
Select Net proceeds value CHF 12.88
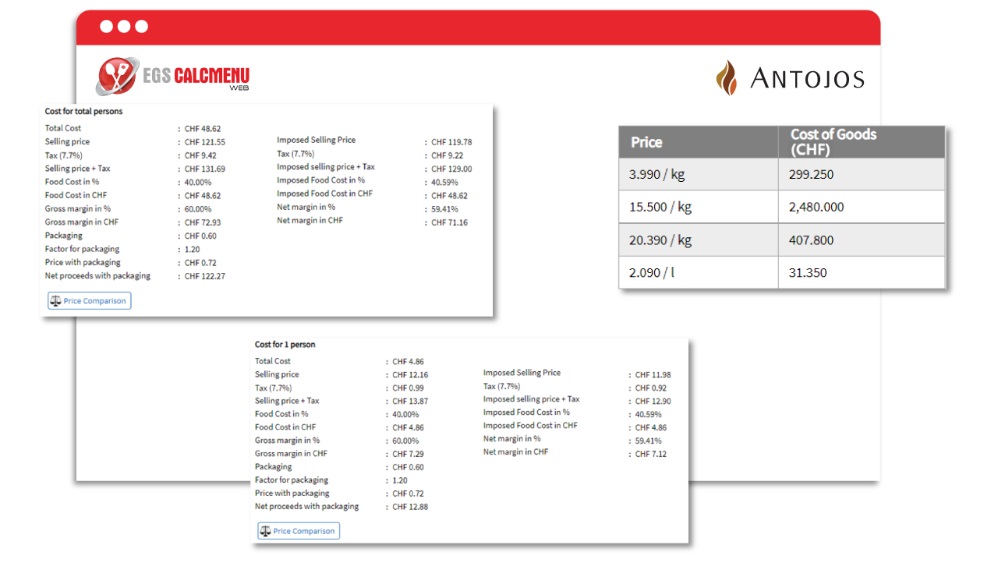point(410,507)
